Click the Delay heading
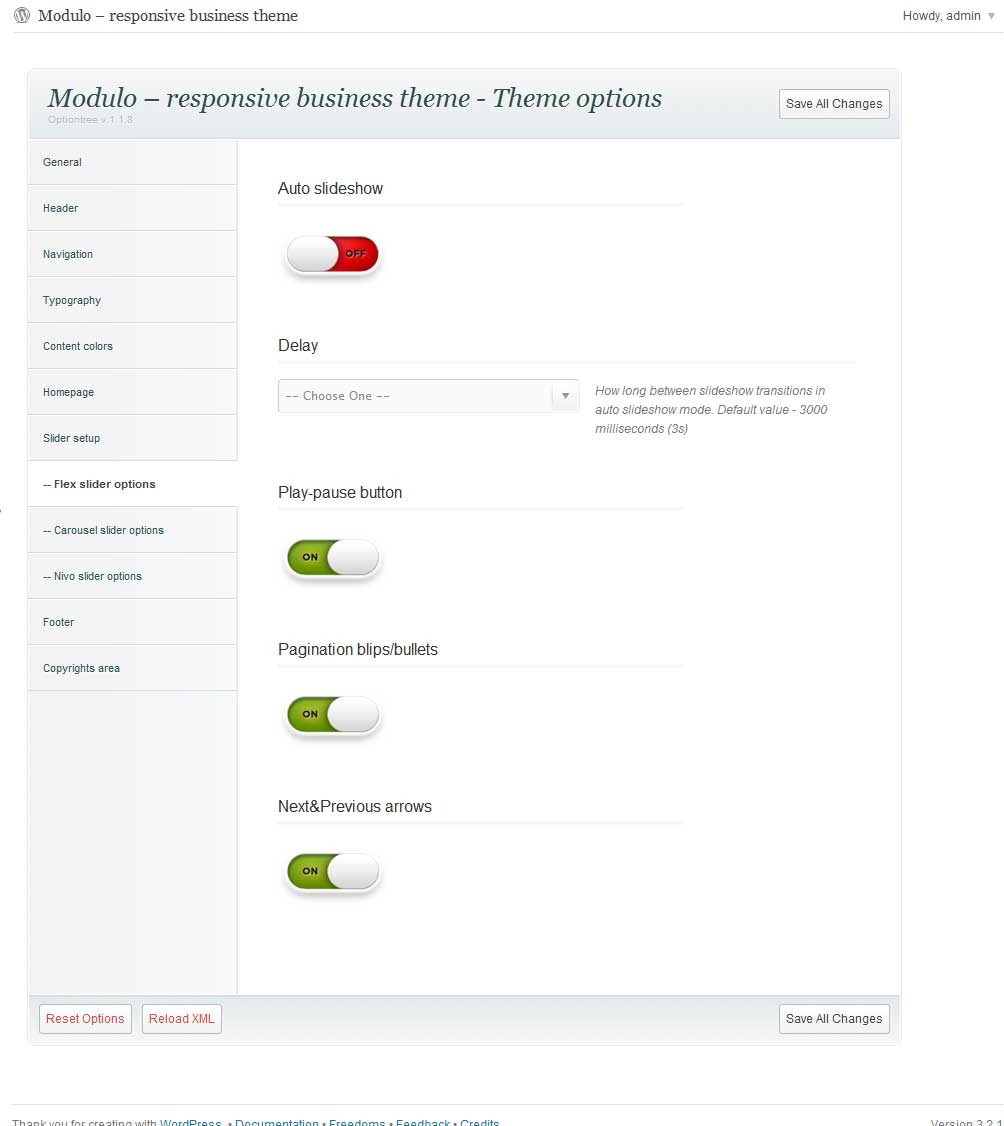 click(x=298, y=345)
